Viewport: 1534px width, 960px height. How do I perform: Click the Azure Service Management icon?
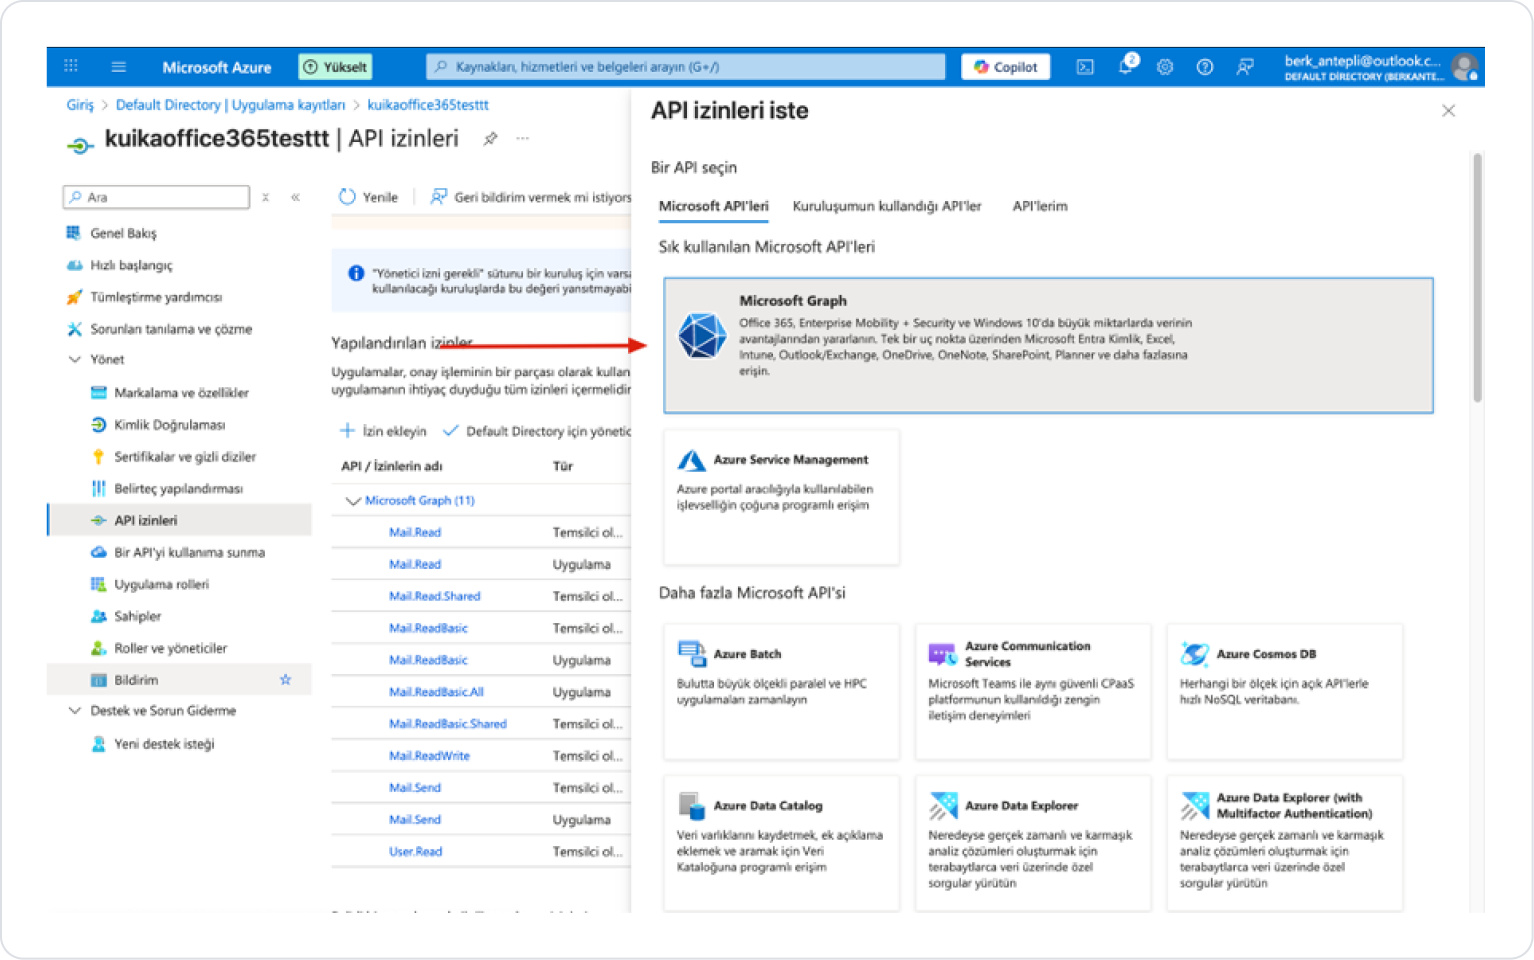[x=691, y=460]
